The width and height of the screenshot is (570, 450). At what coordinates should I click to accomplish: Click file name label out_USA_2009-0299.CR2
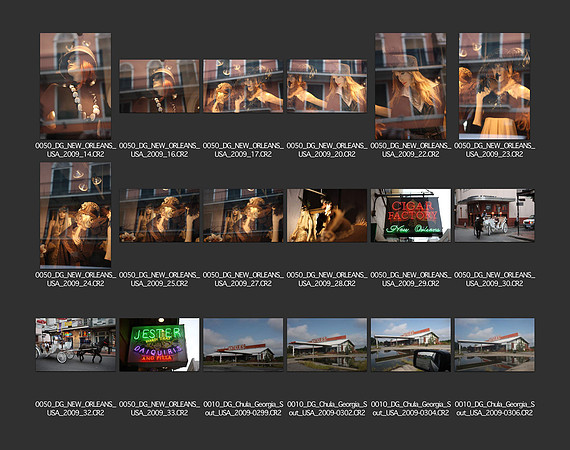click(x=243, y=409)
